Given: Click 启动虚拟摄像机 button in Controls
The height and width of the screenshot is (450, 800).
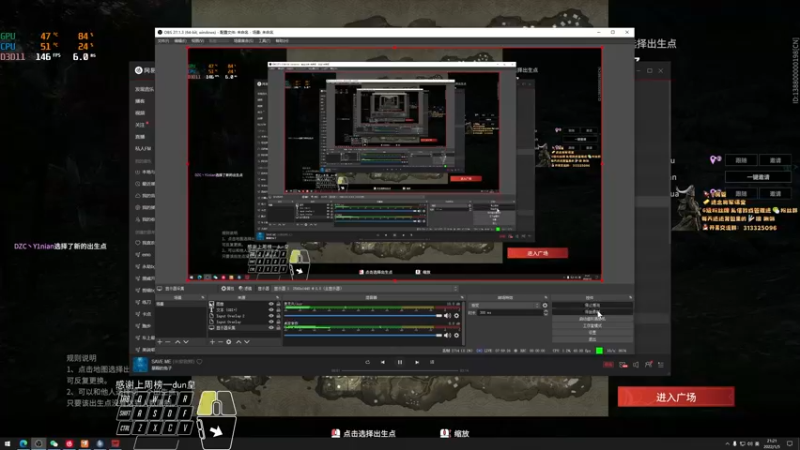Looking at the screenshot, I should click(x=592, y=319).
